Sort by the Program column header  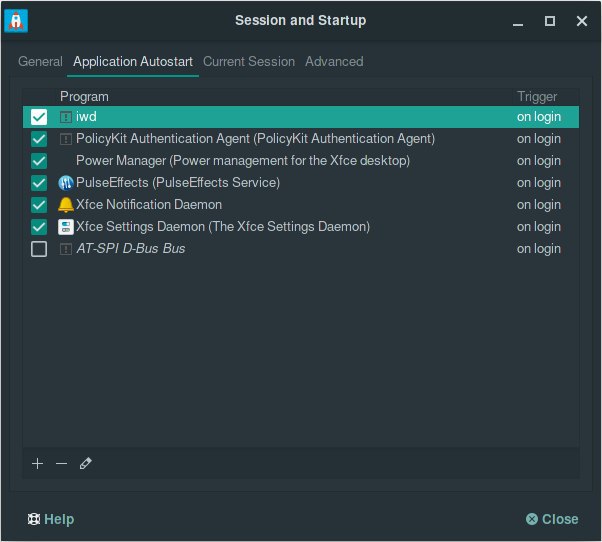(x=84, y=97)
